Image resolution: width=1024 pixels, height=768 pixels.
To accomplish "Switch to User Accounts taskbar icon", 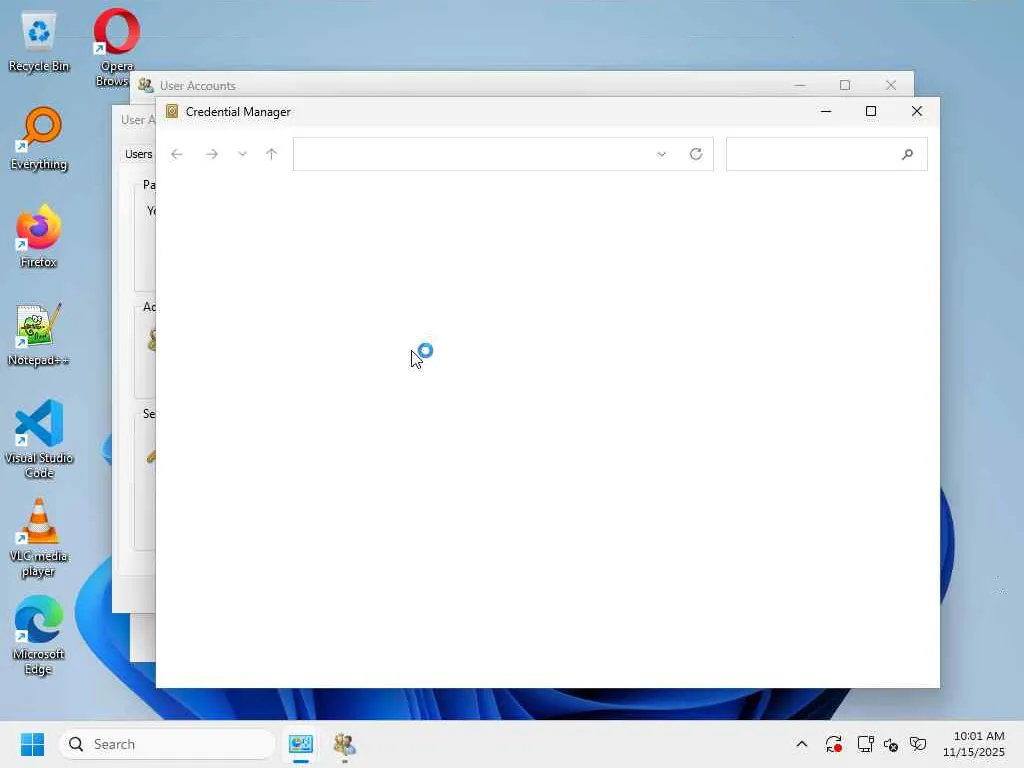I will point(344,744).
